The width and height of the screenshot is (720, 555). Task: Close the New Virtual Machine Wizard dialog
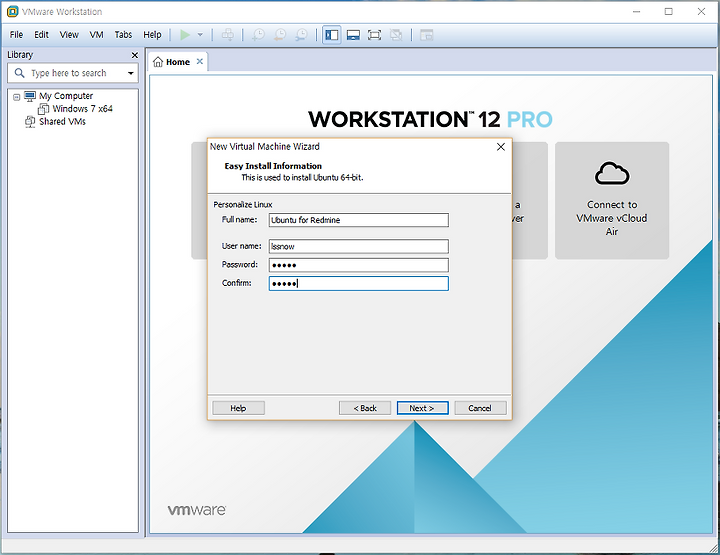(501, 147)
